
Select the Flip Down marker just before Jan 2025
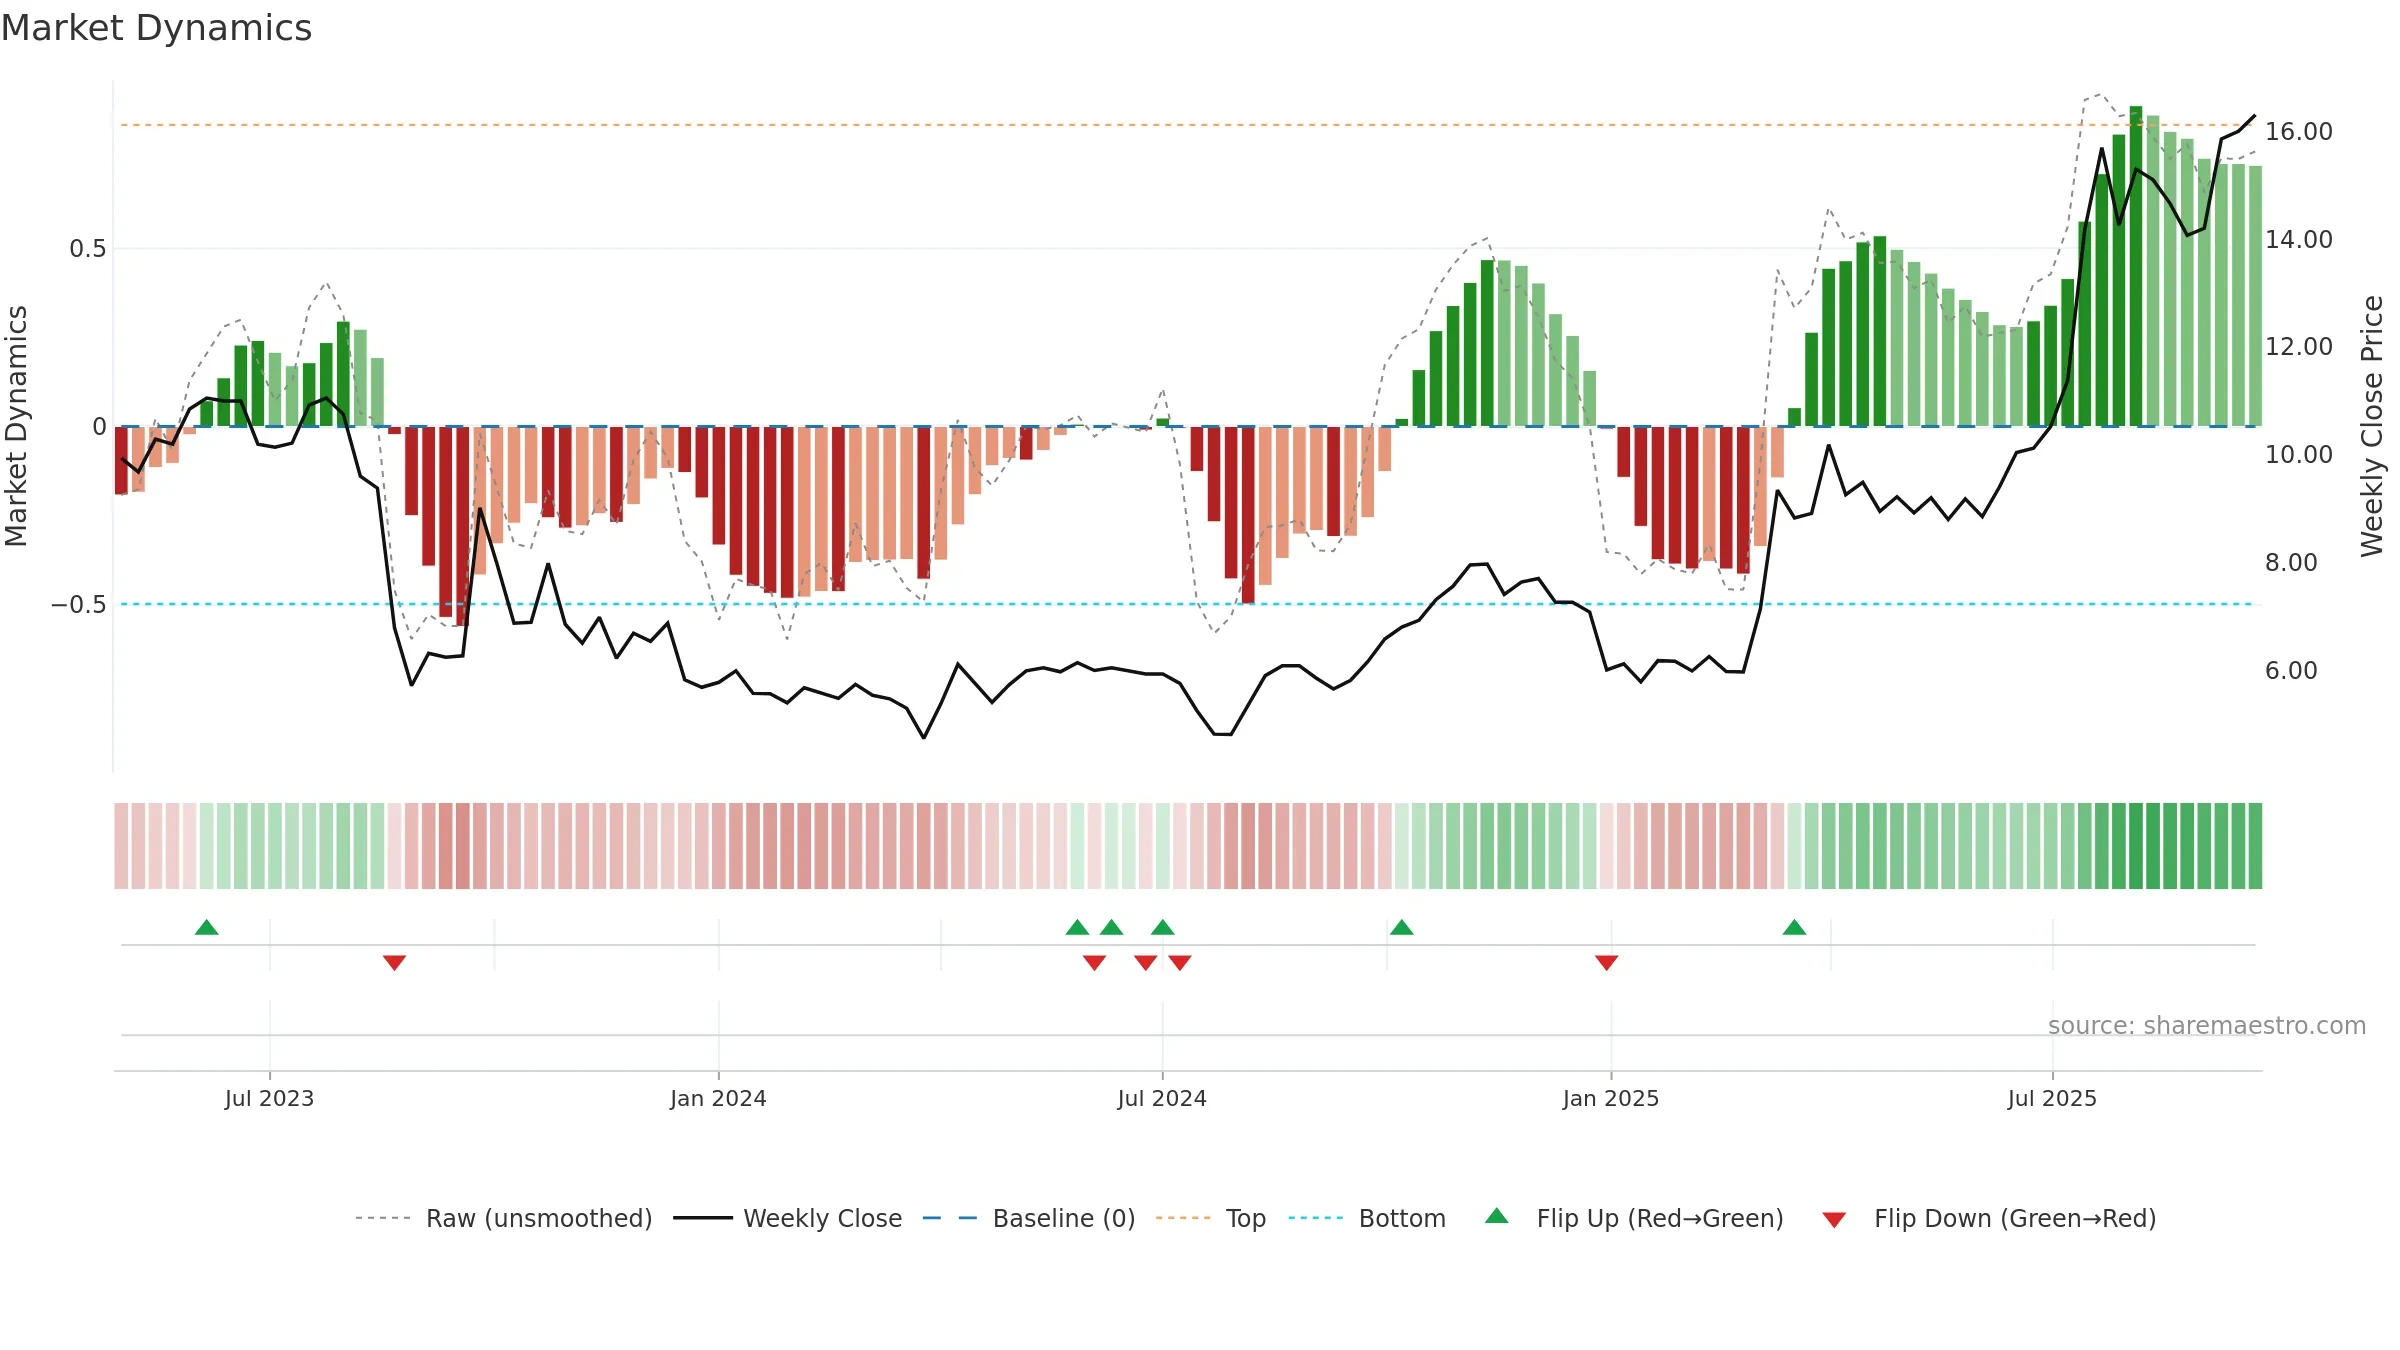[x=1606, y=962]
